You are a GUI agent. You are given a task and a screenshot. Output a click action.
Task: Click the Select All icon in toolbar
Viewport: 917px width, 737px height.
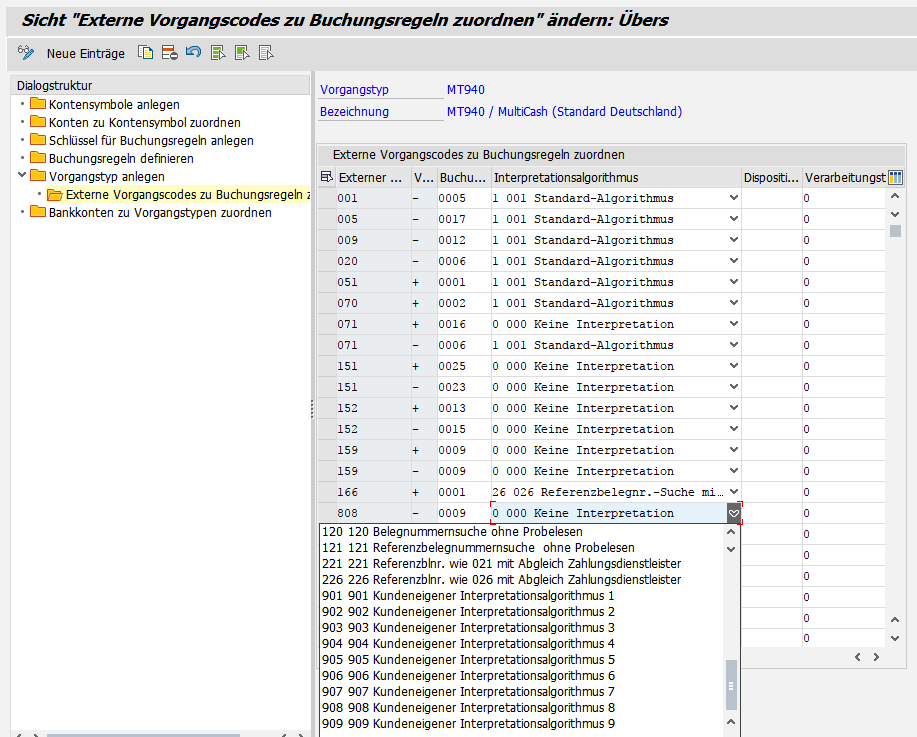(x=218, y=53)
